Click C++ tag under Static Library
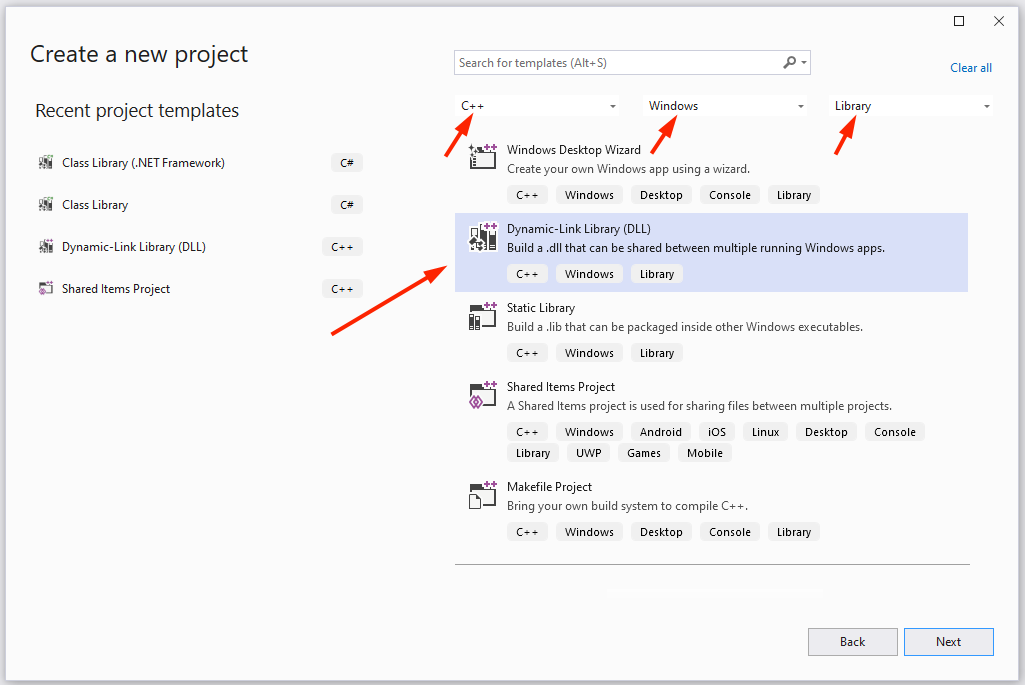 [527, 353]
